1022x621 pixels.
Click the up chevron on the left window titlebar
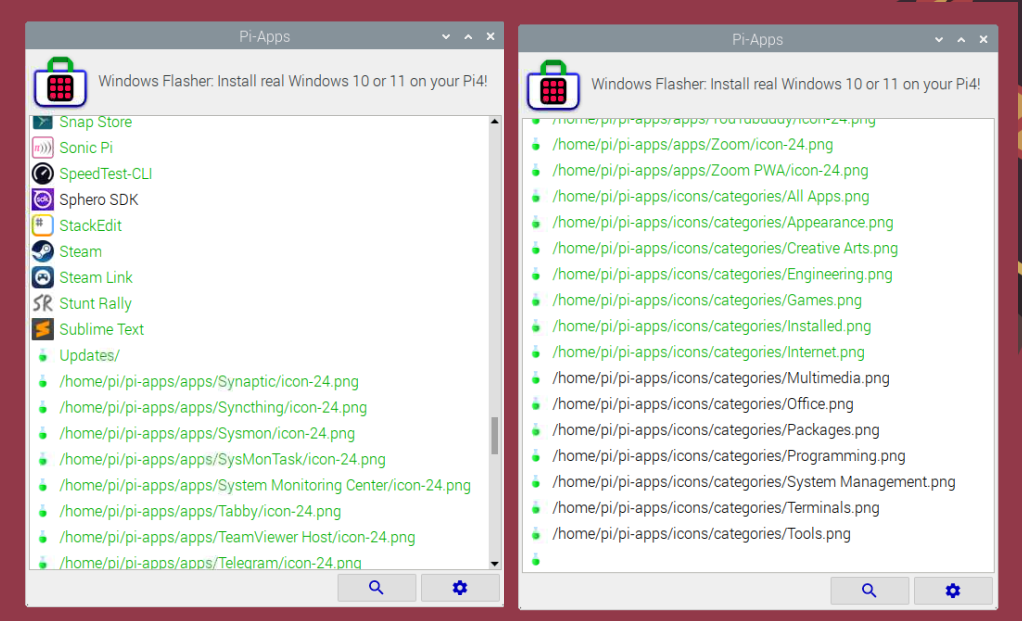[x=467, y=36]
